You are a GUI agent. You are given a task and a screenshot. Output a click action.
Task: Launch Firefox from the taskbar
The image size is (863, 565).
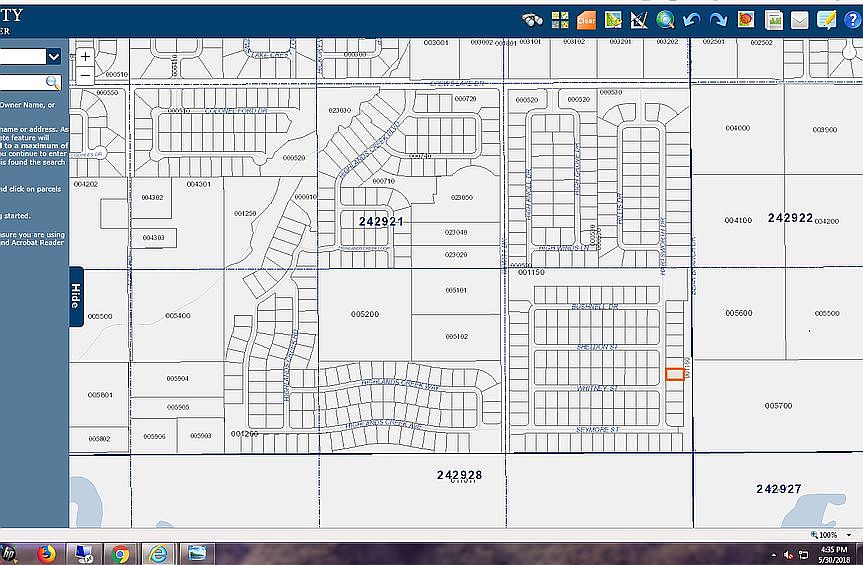(47, 553)
